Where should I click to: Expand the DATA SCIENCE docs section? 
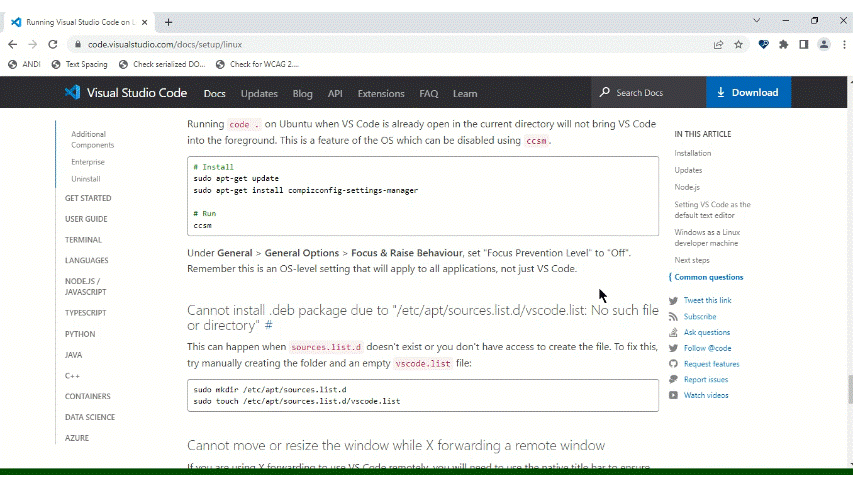click(90, 417)
